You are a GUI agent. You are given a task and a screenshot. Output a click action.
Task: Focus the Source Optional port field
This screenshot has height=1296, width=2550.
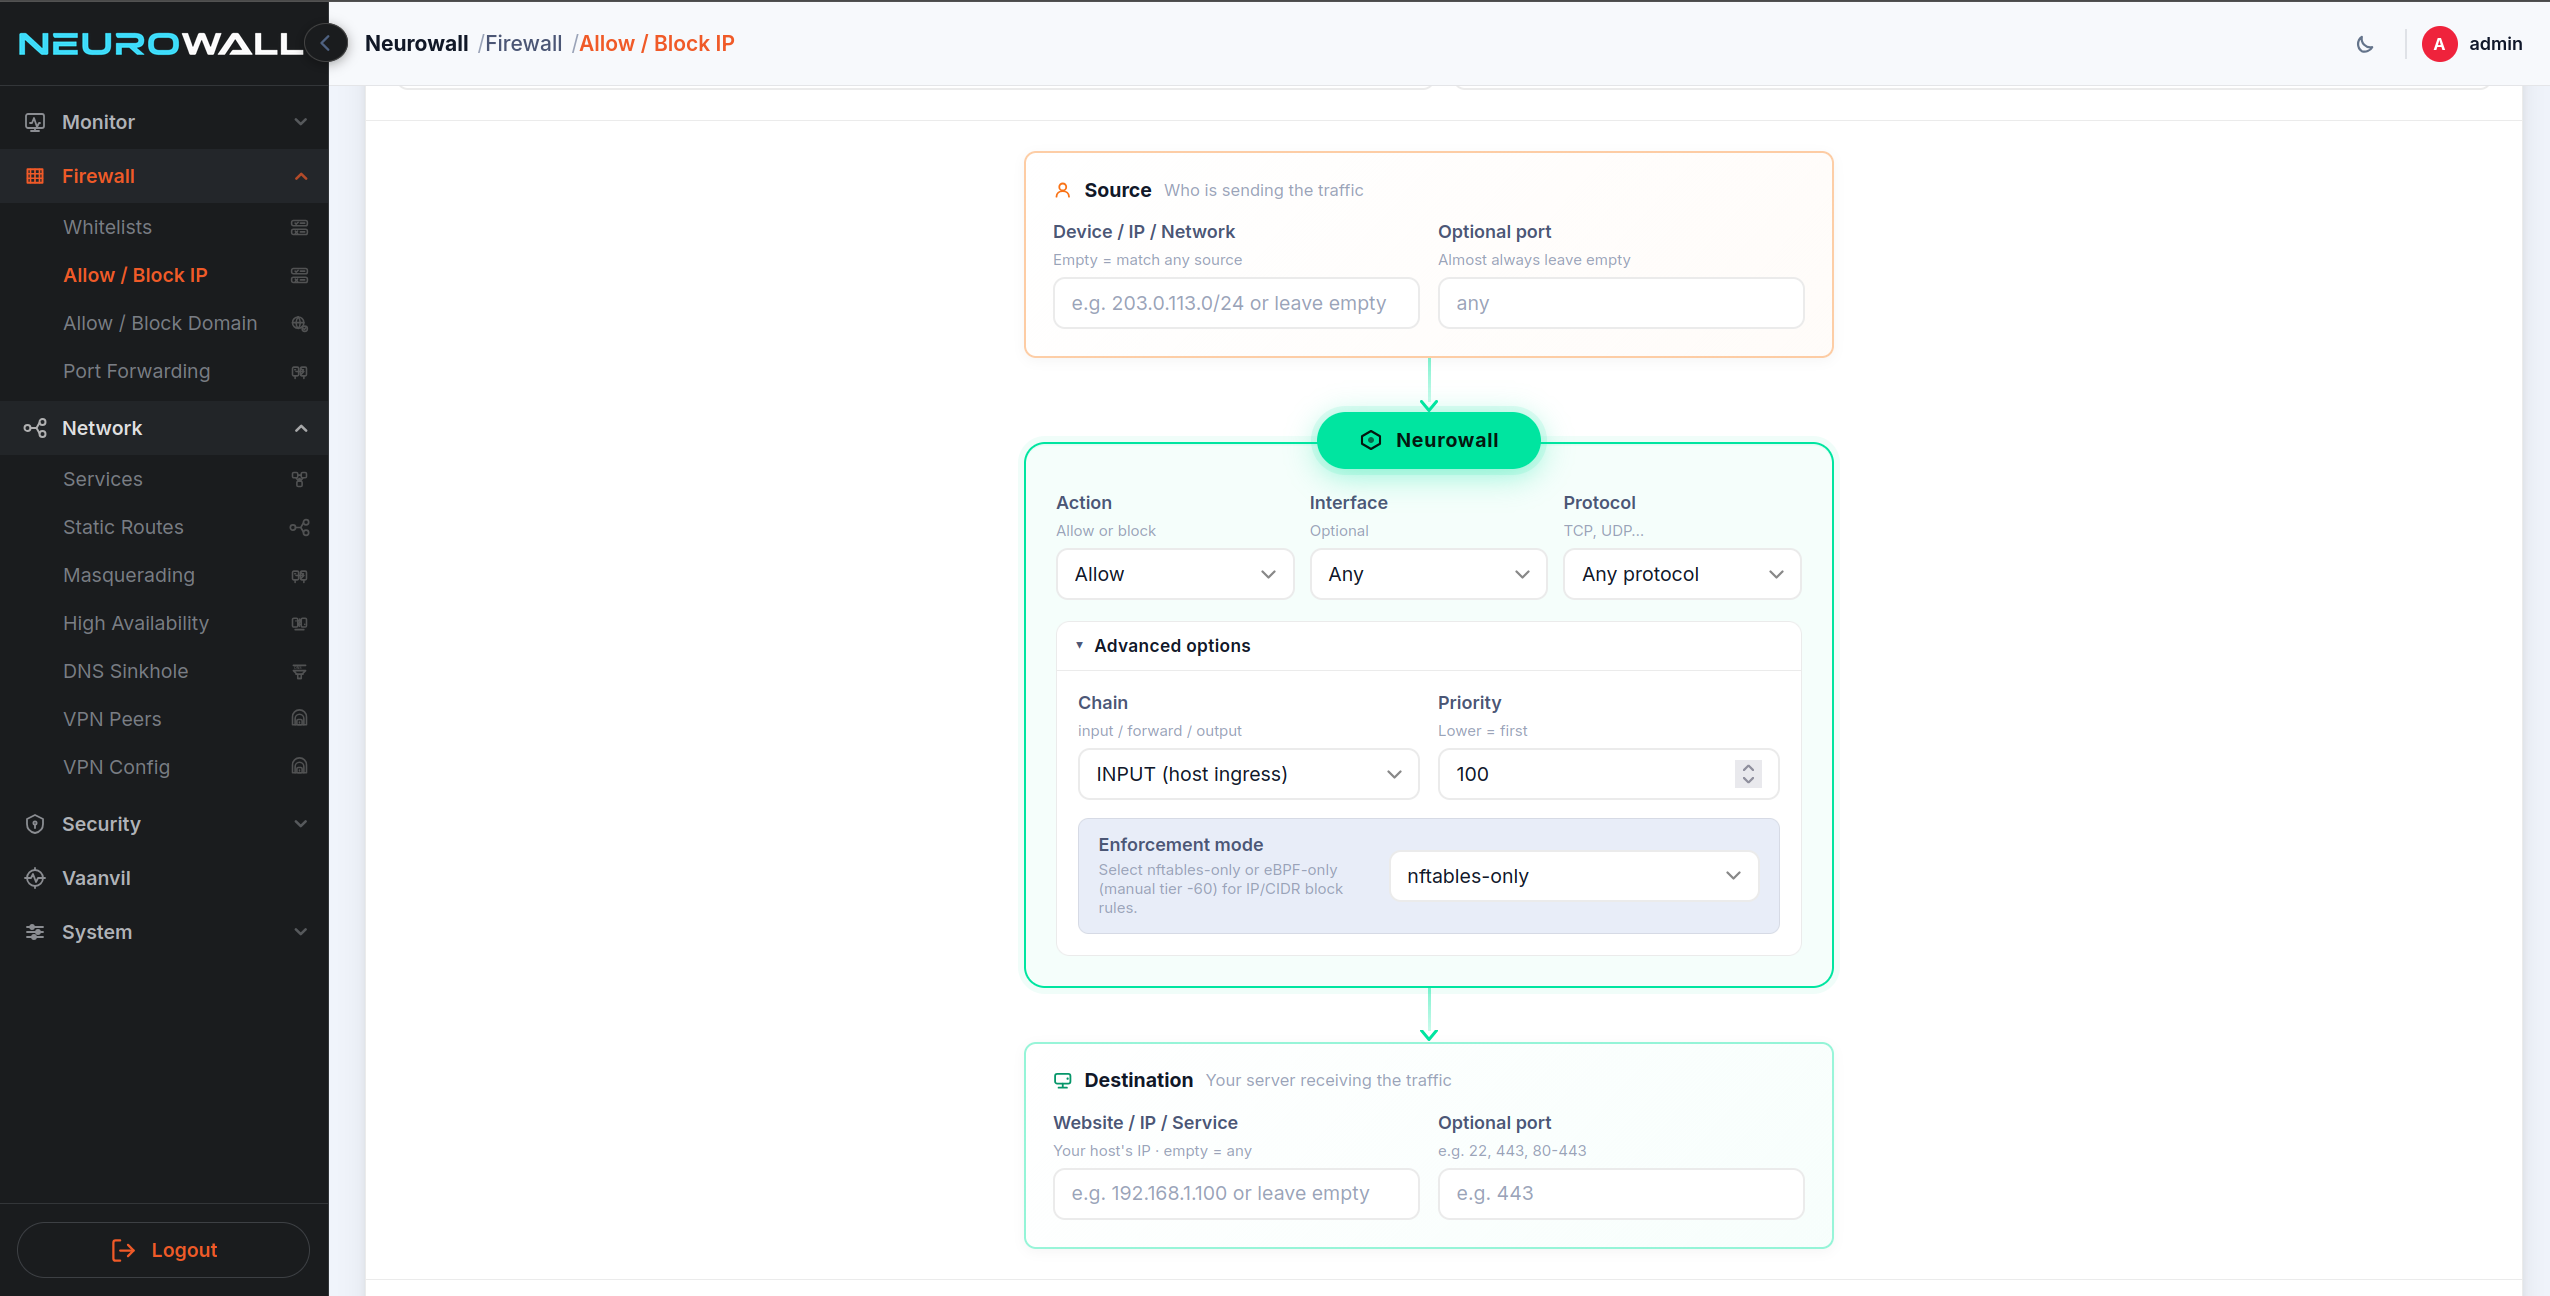tap(1620, 303)
